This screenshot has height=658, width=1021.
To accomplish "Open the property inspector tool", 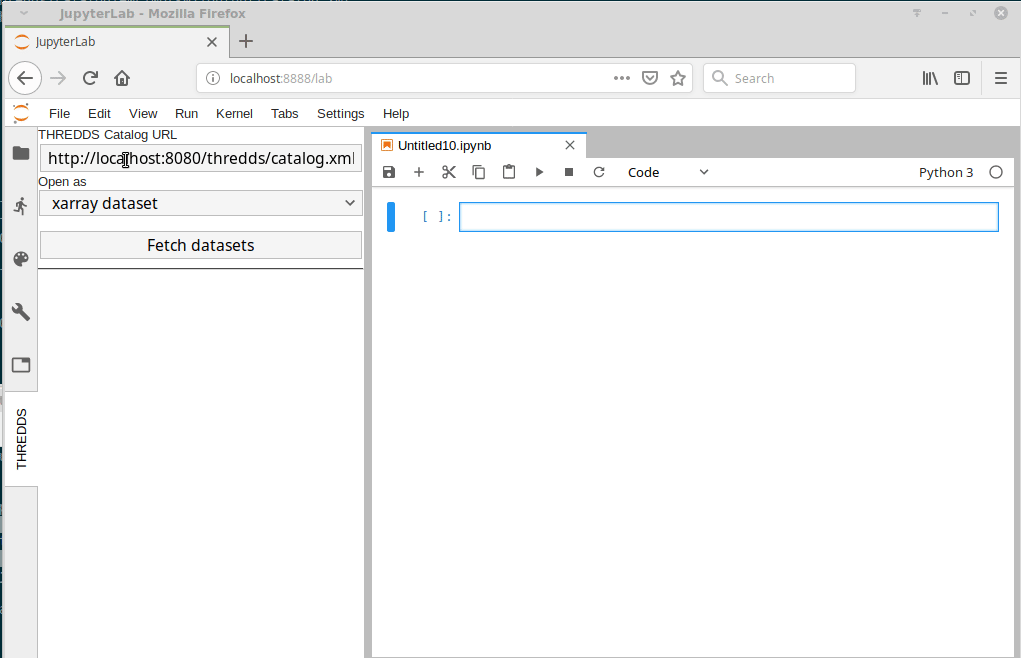I will [x=20, y=312].
